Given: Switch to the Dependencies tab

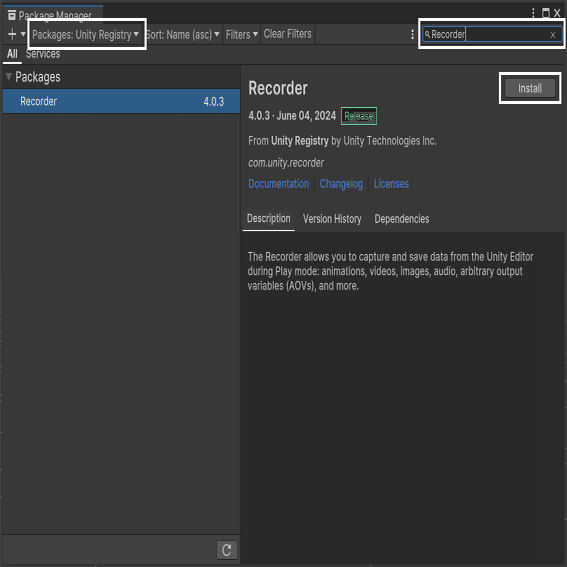Looking at the screenshot, I should 402,219.
